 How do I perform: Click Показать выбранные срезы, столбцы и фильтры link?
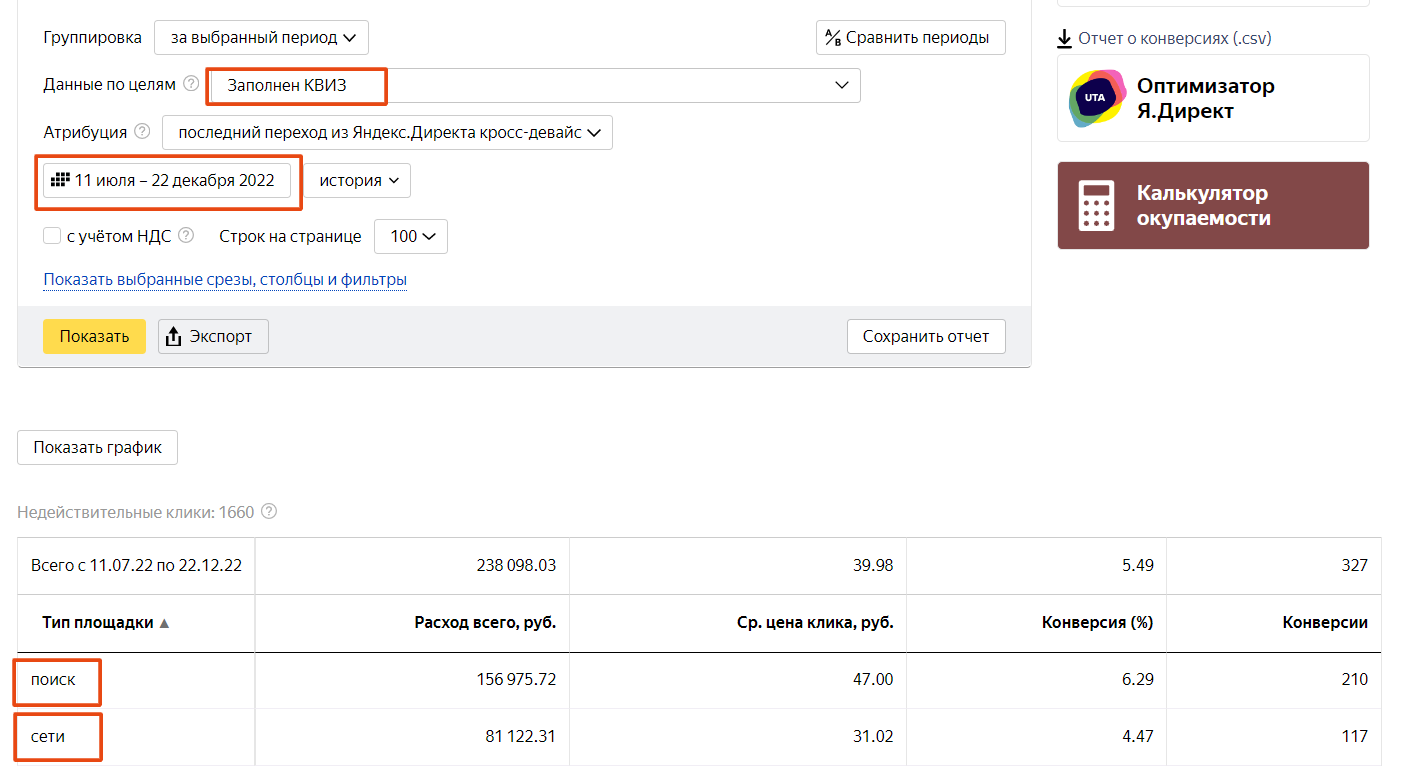tap(225, 280)
